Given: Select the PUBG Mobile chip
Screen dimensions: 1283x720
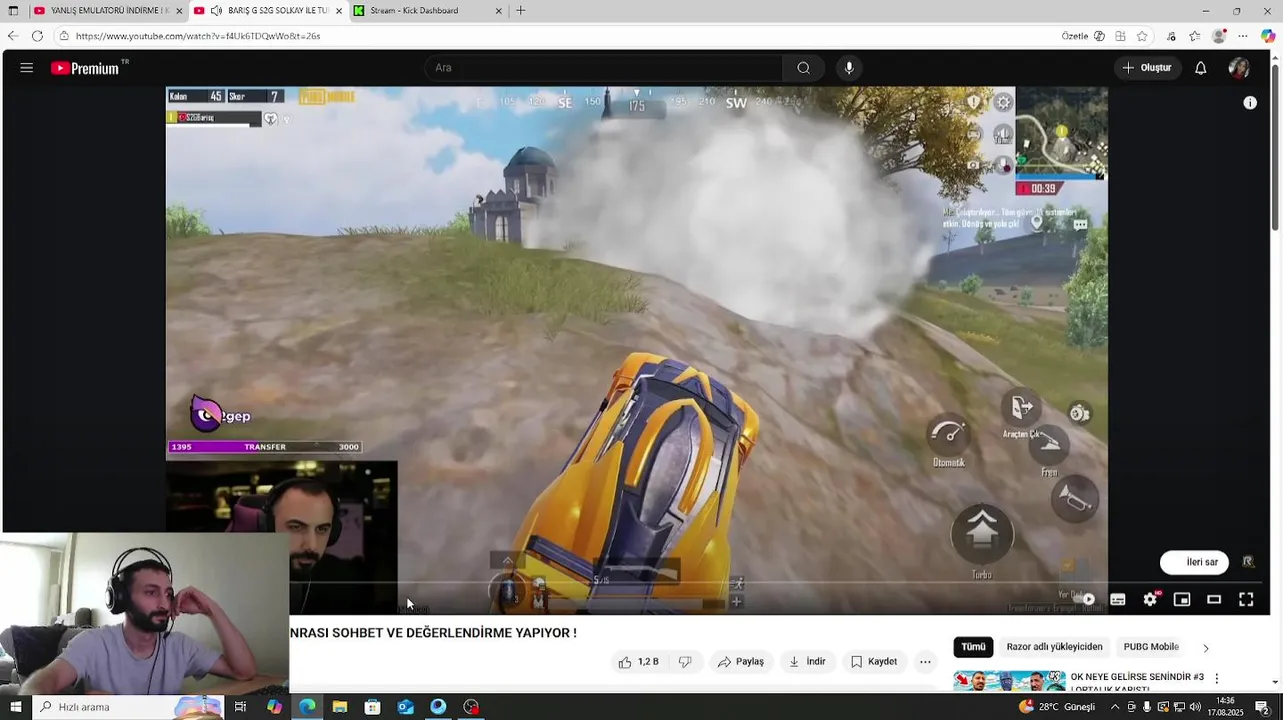Looking at the screenshot, I should (x=1151, y=647).
